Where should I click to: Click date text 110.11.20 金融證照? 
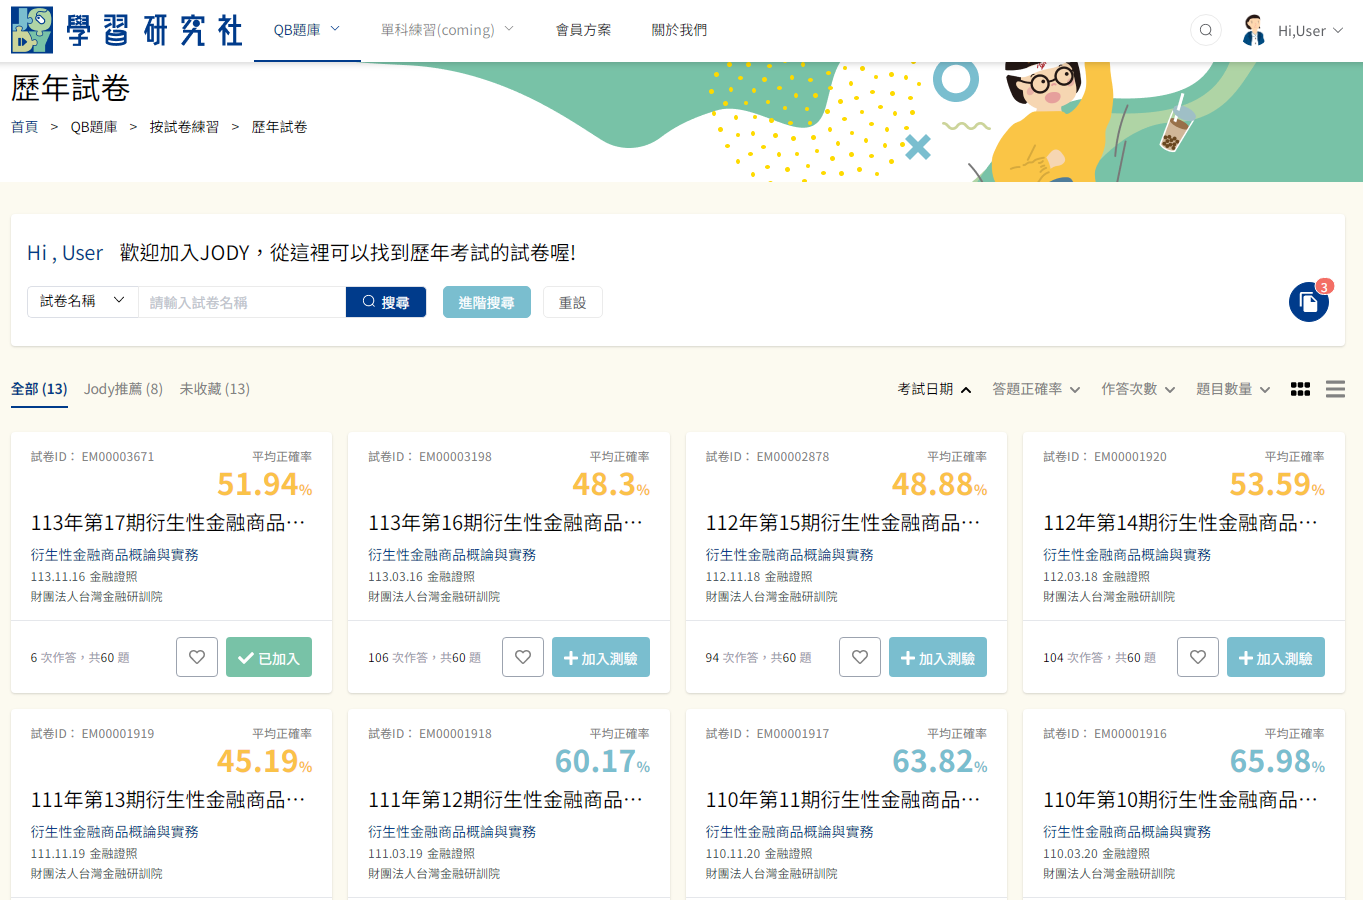click(x=759, y=854)
